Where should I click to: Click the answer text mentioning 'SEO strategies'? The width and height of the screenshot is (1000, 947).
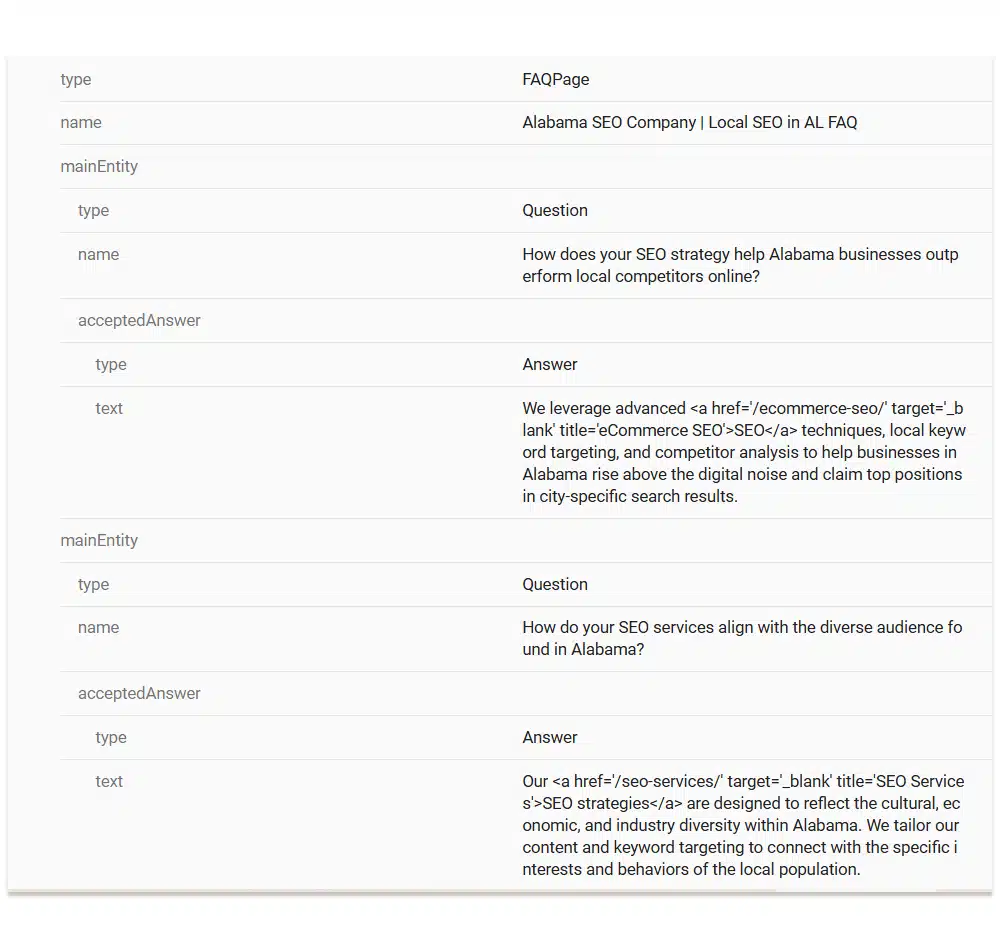pyautogui.click(x=743, y=825)
